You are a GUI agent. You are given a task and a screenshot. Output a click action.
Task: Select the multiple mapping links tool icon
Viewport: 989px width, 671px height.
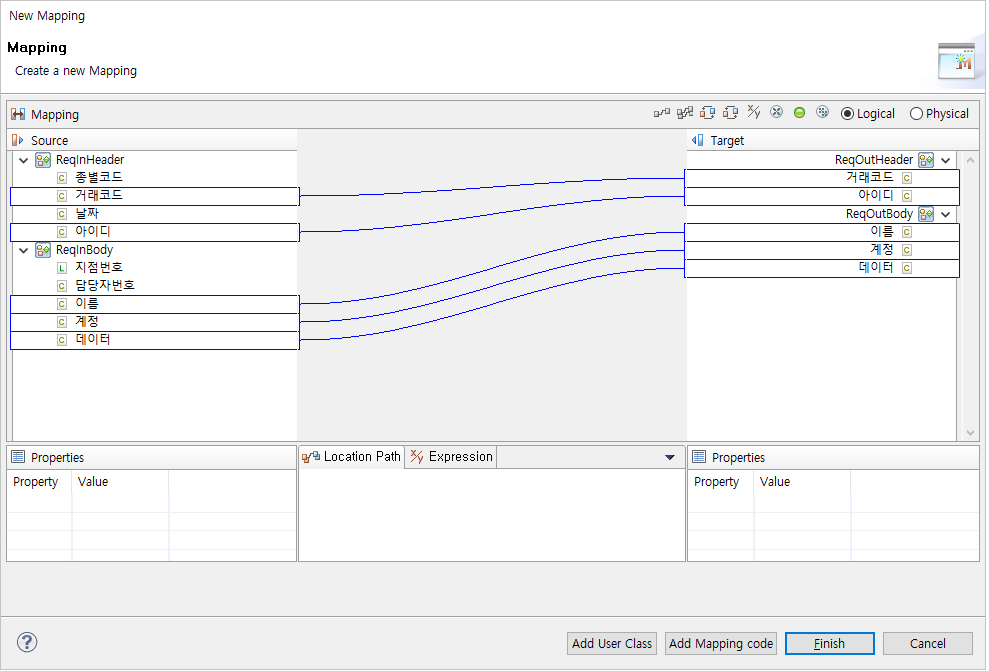[685, 112]
